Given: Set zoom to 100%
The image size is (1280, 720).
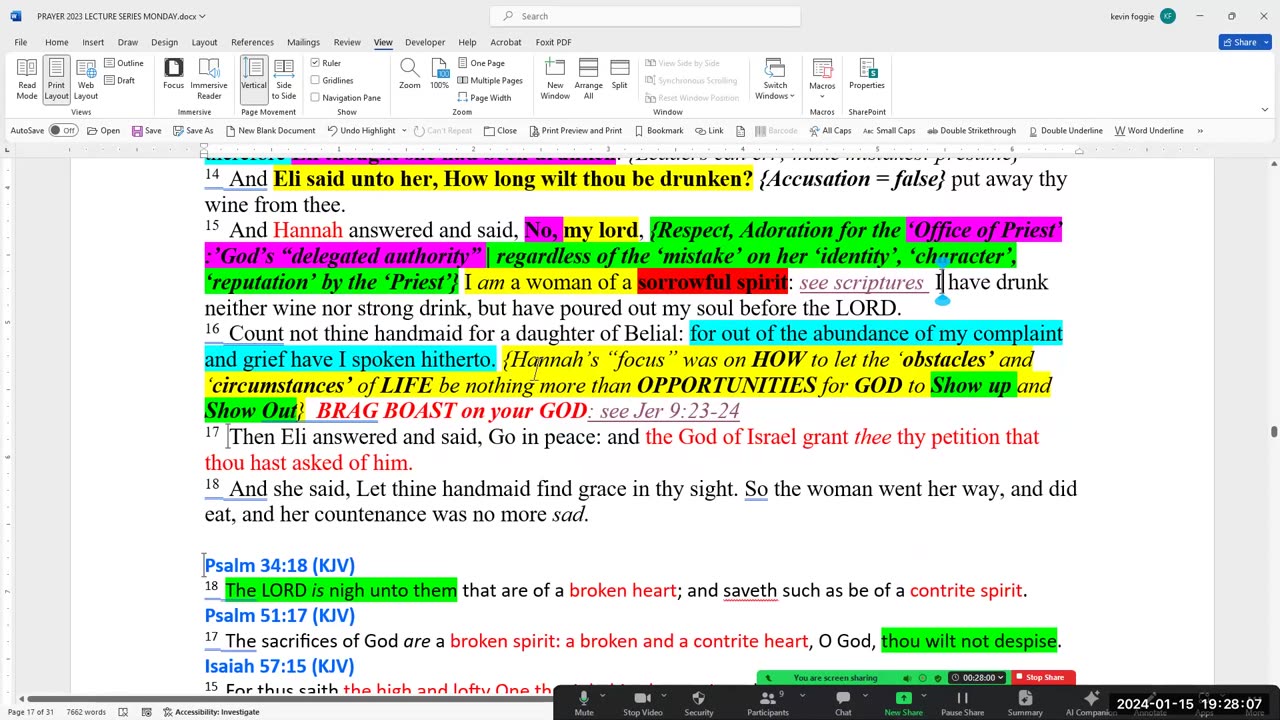Looking at the screenshot, I should [439, 75].
